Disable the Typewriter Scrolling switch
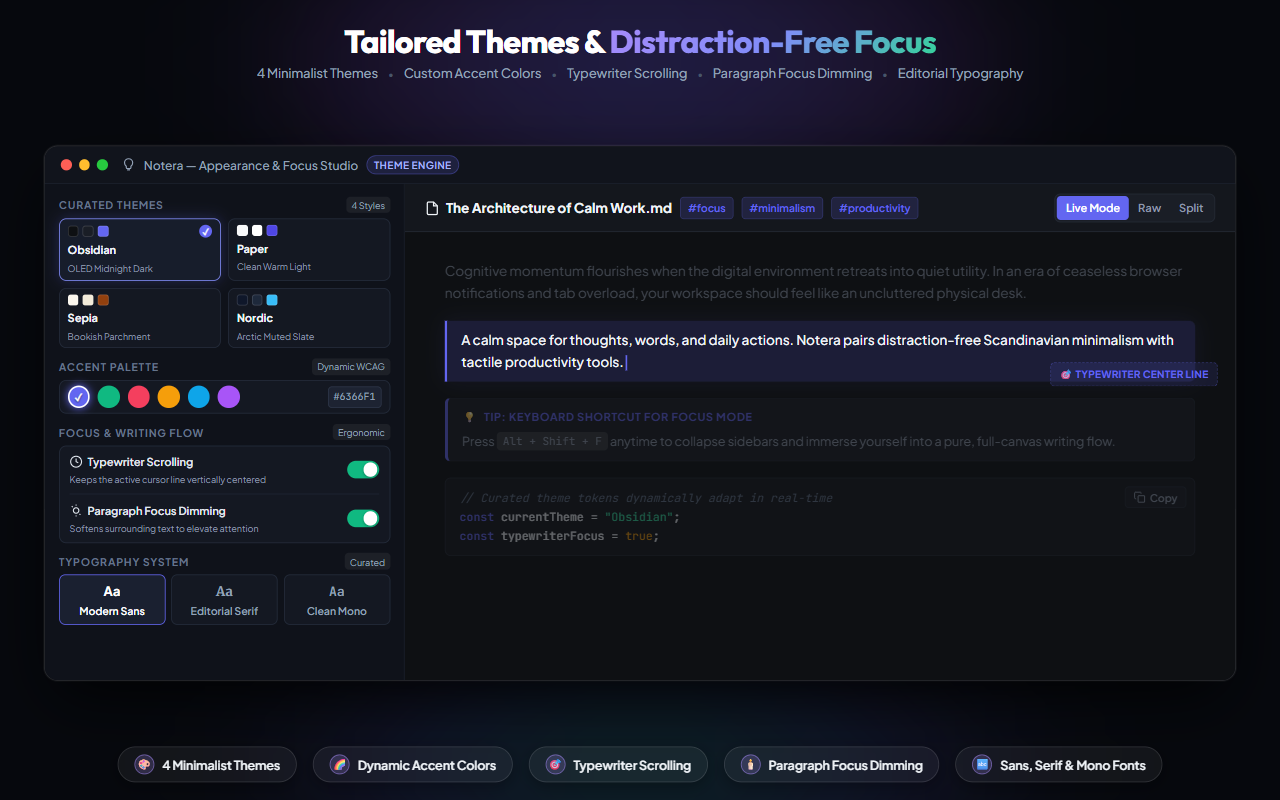Screen dimensions: 1280x800 click(x=363, y=469)
